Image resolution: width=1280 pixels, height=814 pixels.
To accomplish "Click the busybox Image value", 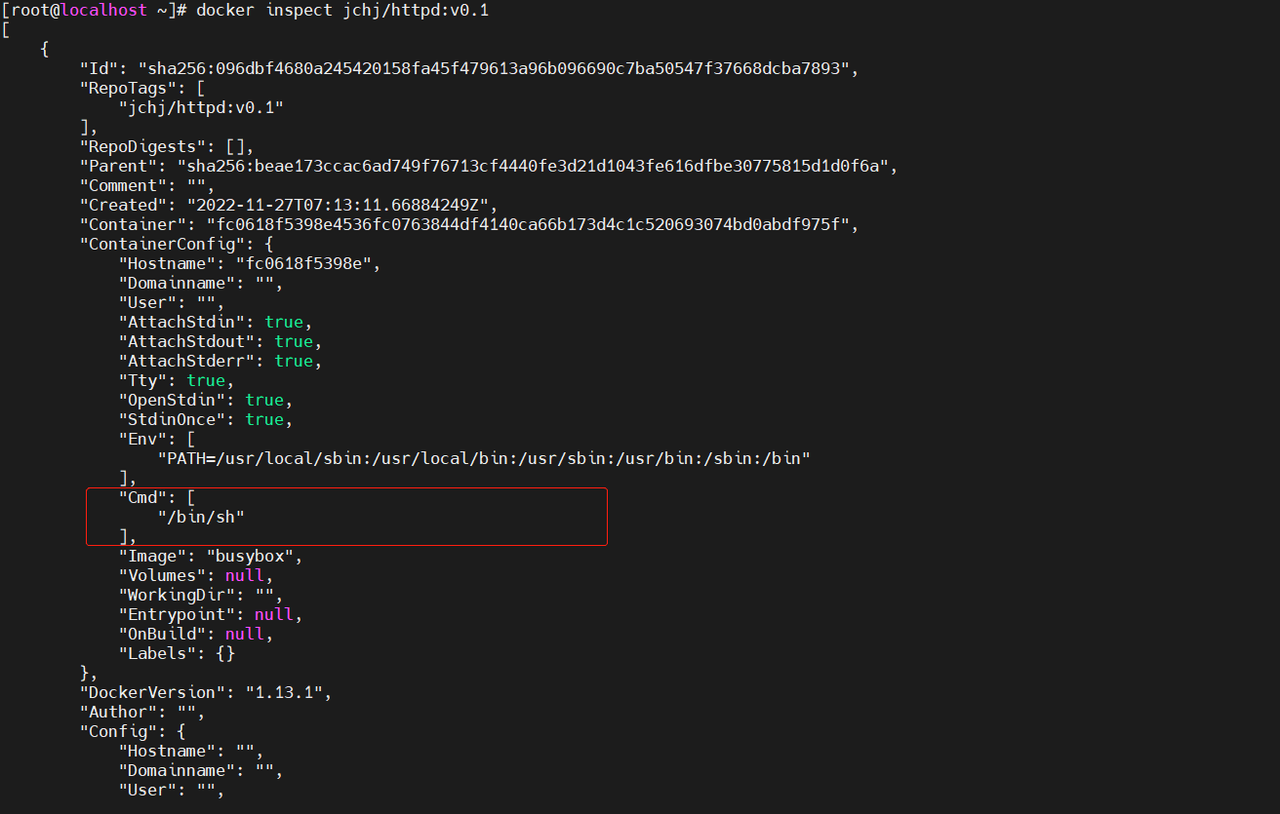I will 254,556.
